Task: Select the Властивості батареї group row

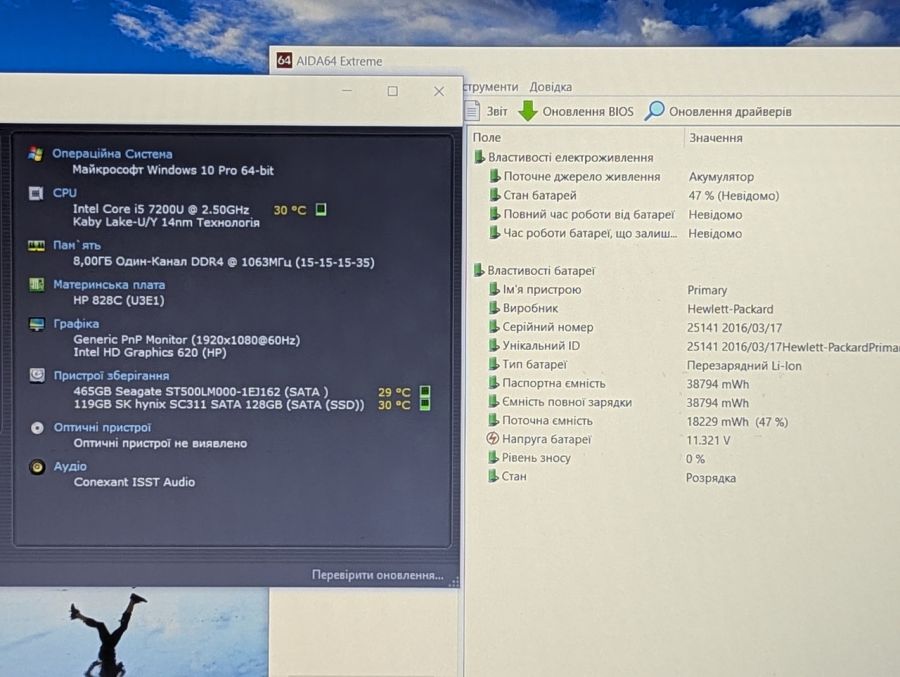Action: click(x=534, y=270)
